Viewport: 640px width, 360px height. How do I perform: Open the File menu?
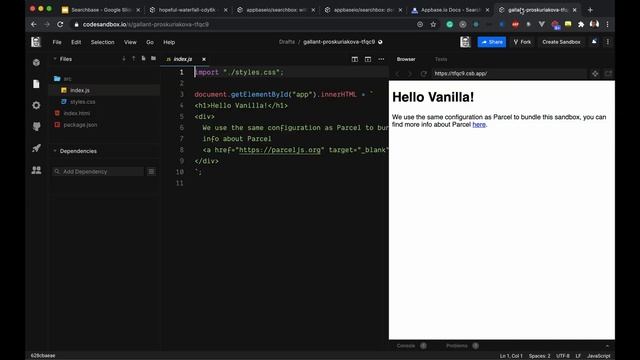pyautogui.click(x=57, y=42)
